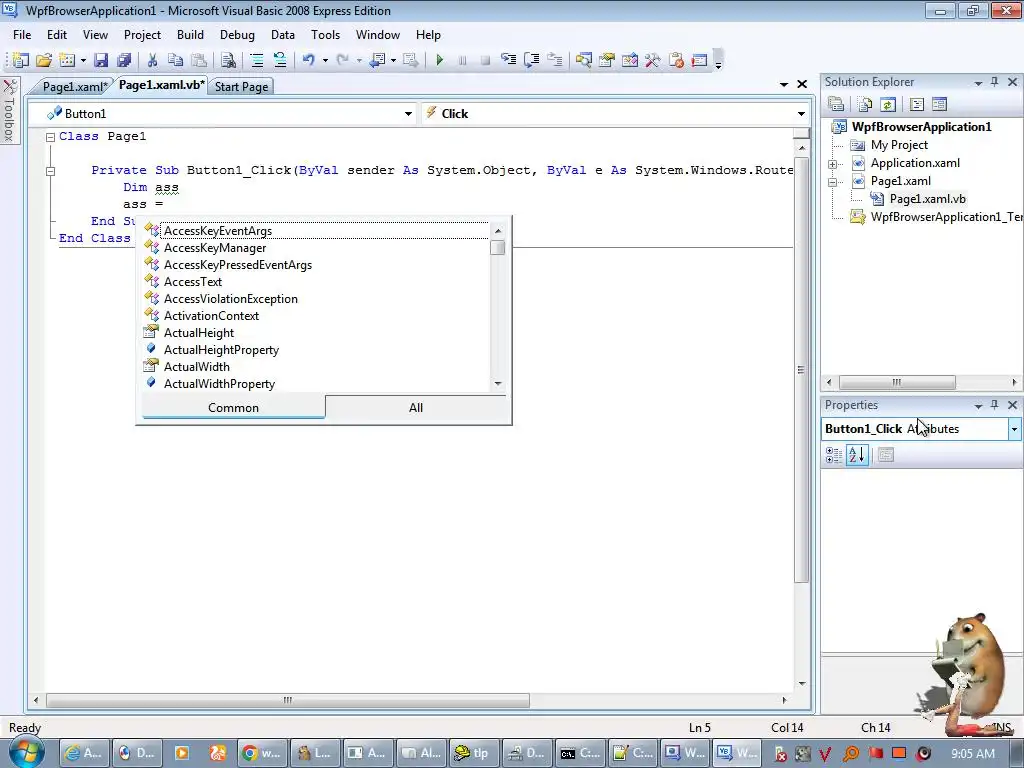Click View Code icon in Solution Explorer
This screenshot has width=1024, height=768.
[916, 104]
